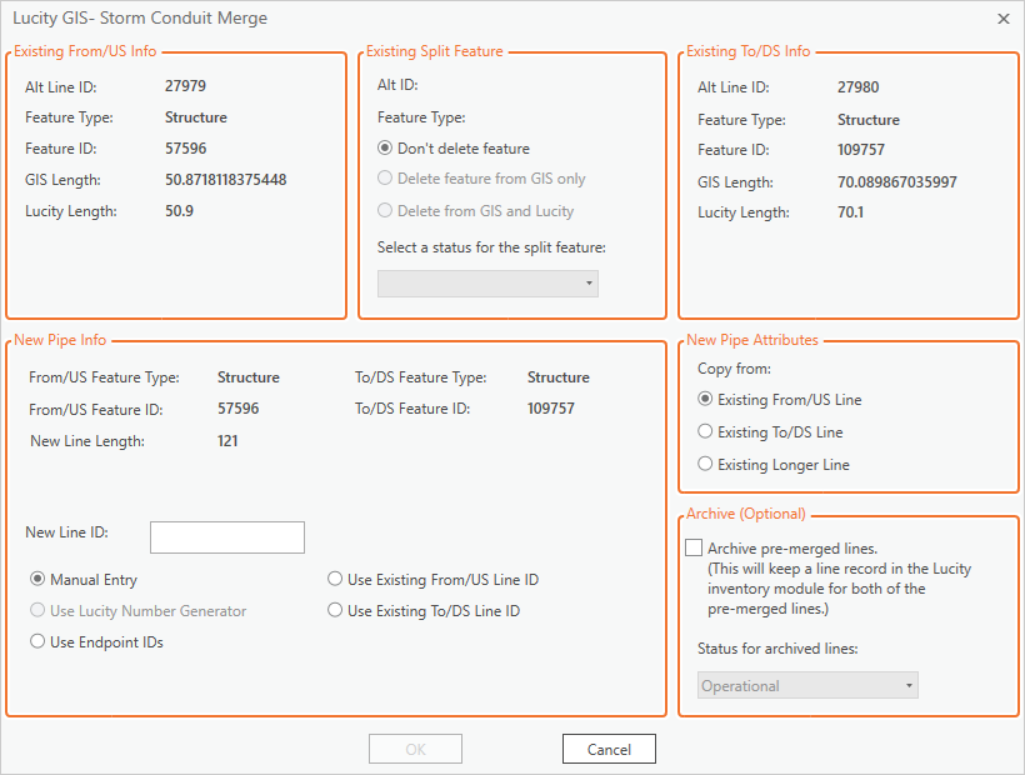Screen dimensions: 1025x775
Task: Click the Existing From/US Info group title
Action: tap(85, 51)
